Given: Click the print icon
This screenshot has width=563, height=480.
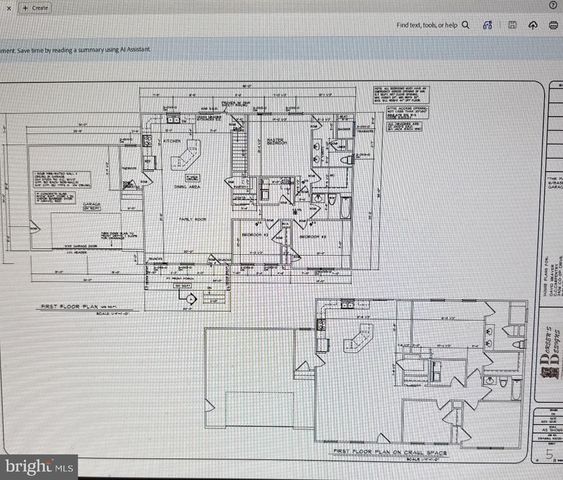Looking at the screenshot, I should (x=553, y=25).
